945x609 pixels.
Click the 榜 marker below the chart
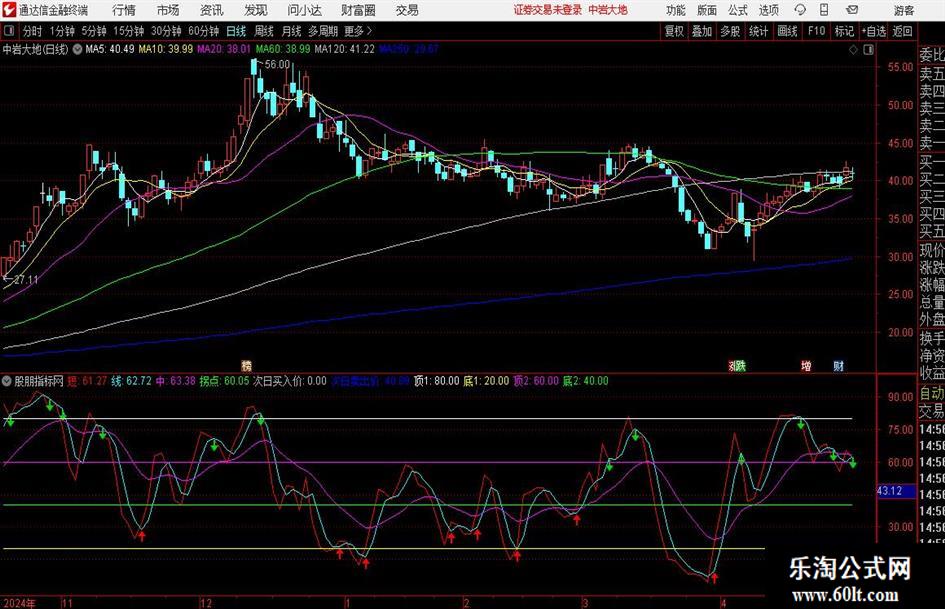pyautogui.click(x=246, y=365)
